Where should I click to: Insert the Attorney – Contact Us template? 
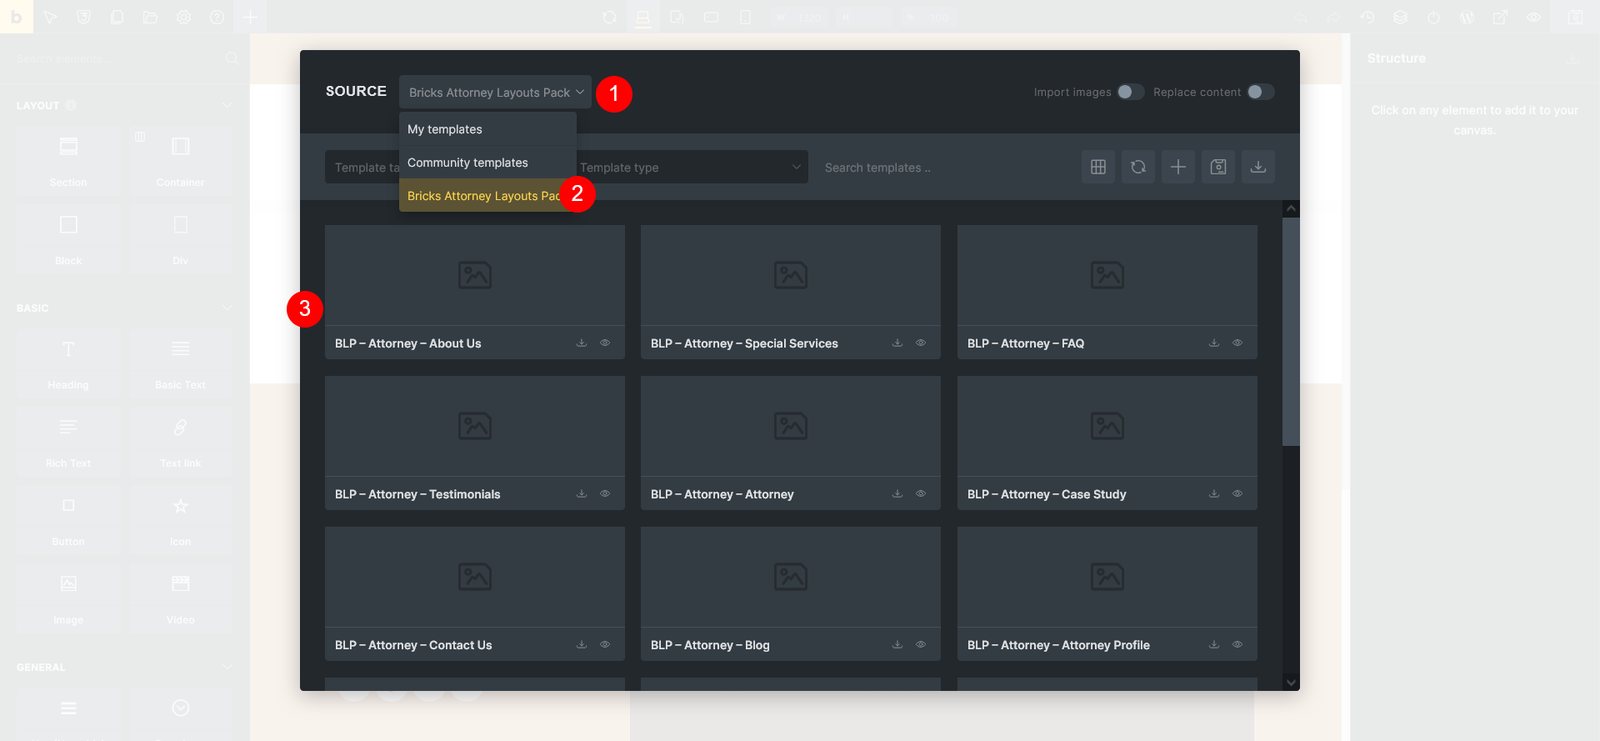[x=581, y=645]
